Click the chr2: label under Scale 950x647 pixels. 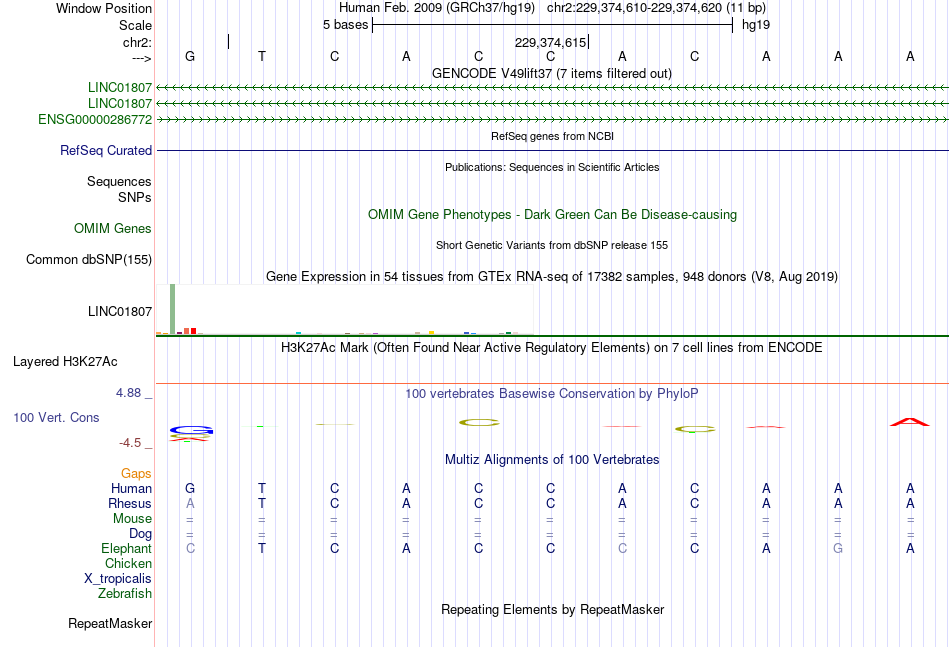click(x=138, y=42)
